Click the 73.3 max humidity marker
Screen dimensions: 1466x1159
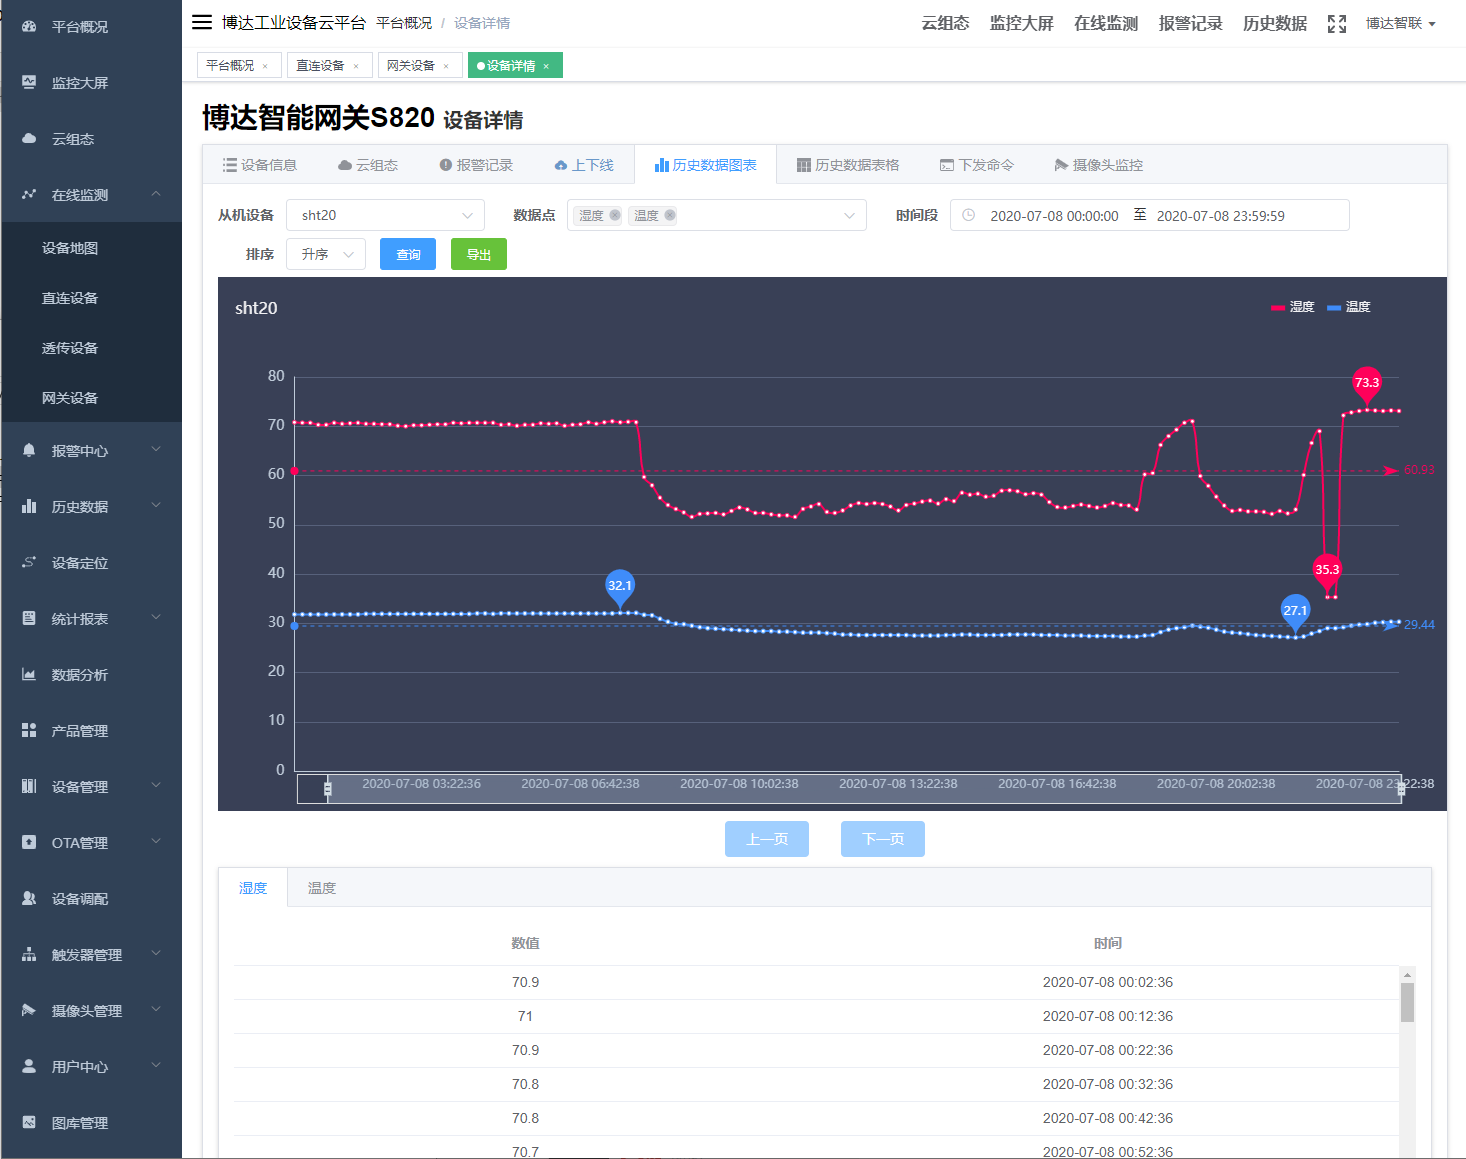coord(1367,385)
